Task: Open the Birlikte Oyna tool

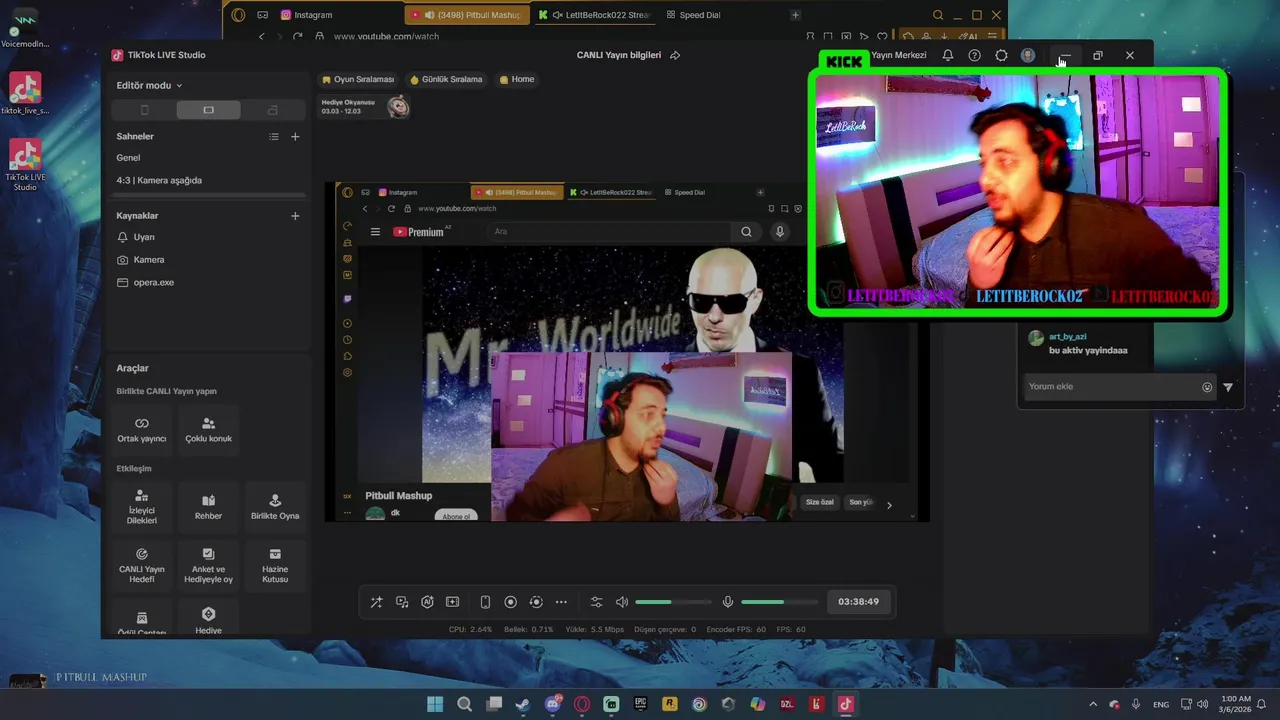Action: click(x=275, y=507)
